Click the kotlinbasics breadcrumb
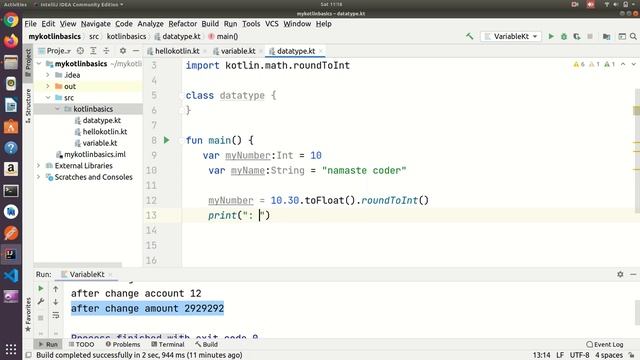 coord(126,36)
